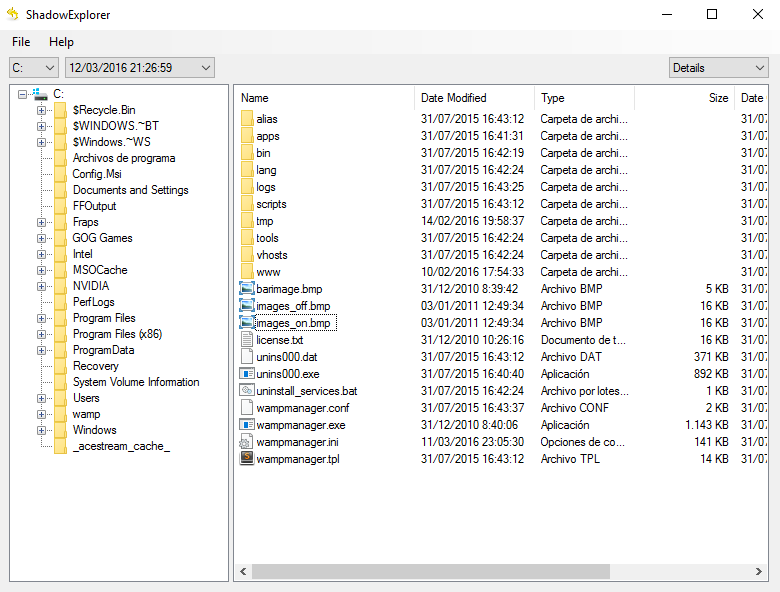Click the images_on.bmp file icon
Image resolution: width=780 pixels, height=592 pixels.
coord(247,322)
